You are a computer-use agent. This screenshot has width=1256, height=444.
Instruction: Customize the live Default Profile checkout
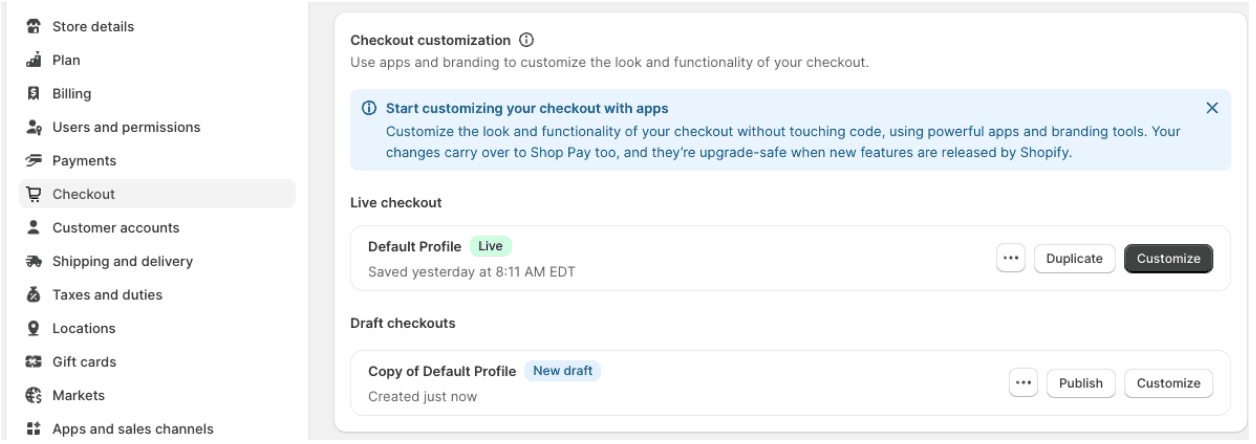coord(1168,258)
